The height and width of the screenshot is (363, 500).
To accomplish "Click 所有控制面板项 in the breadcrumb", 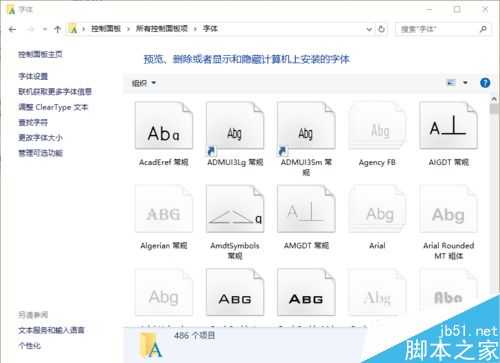I will pyautogui.click(x=162, y=29).
